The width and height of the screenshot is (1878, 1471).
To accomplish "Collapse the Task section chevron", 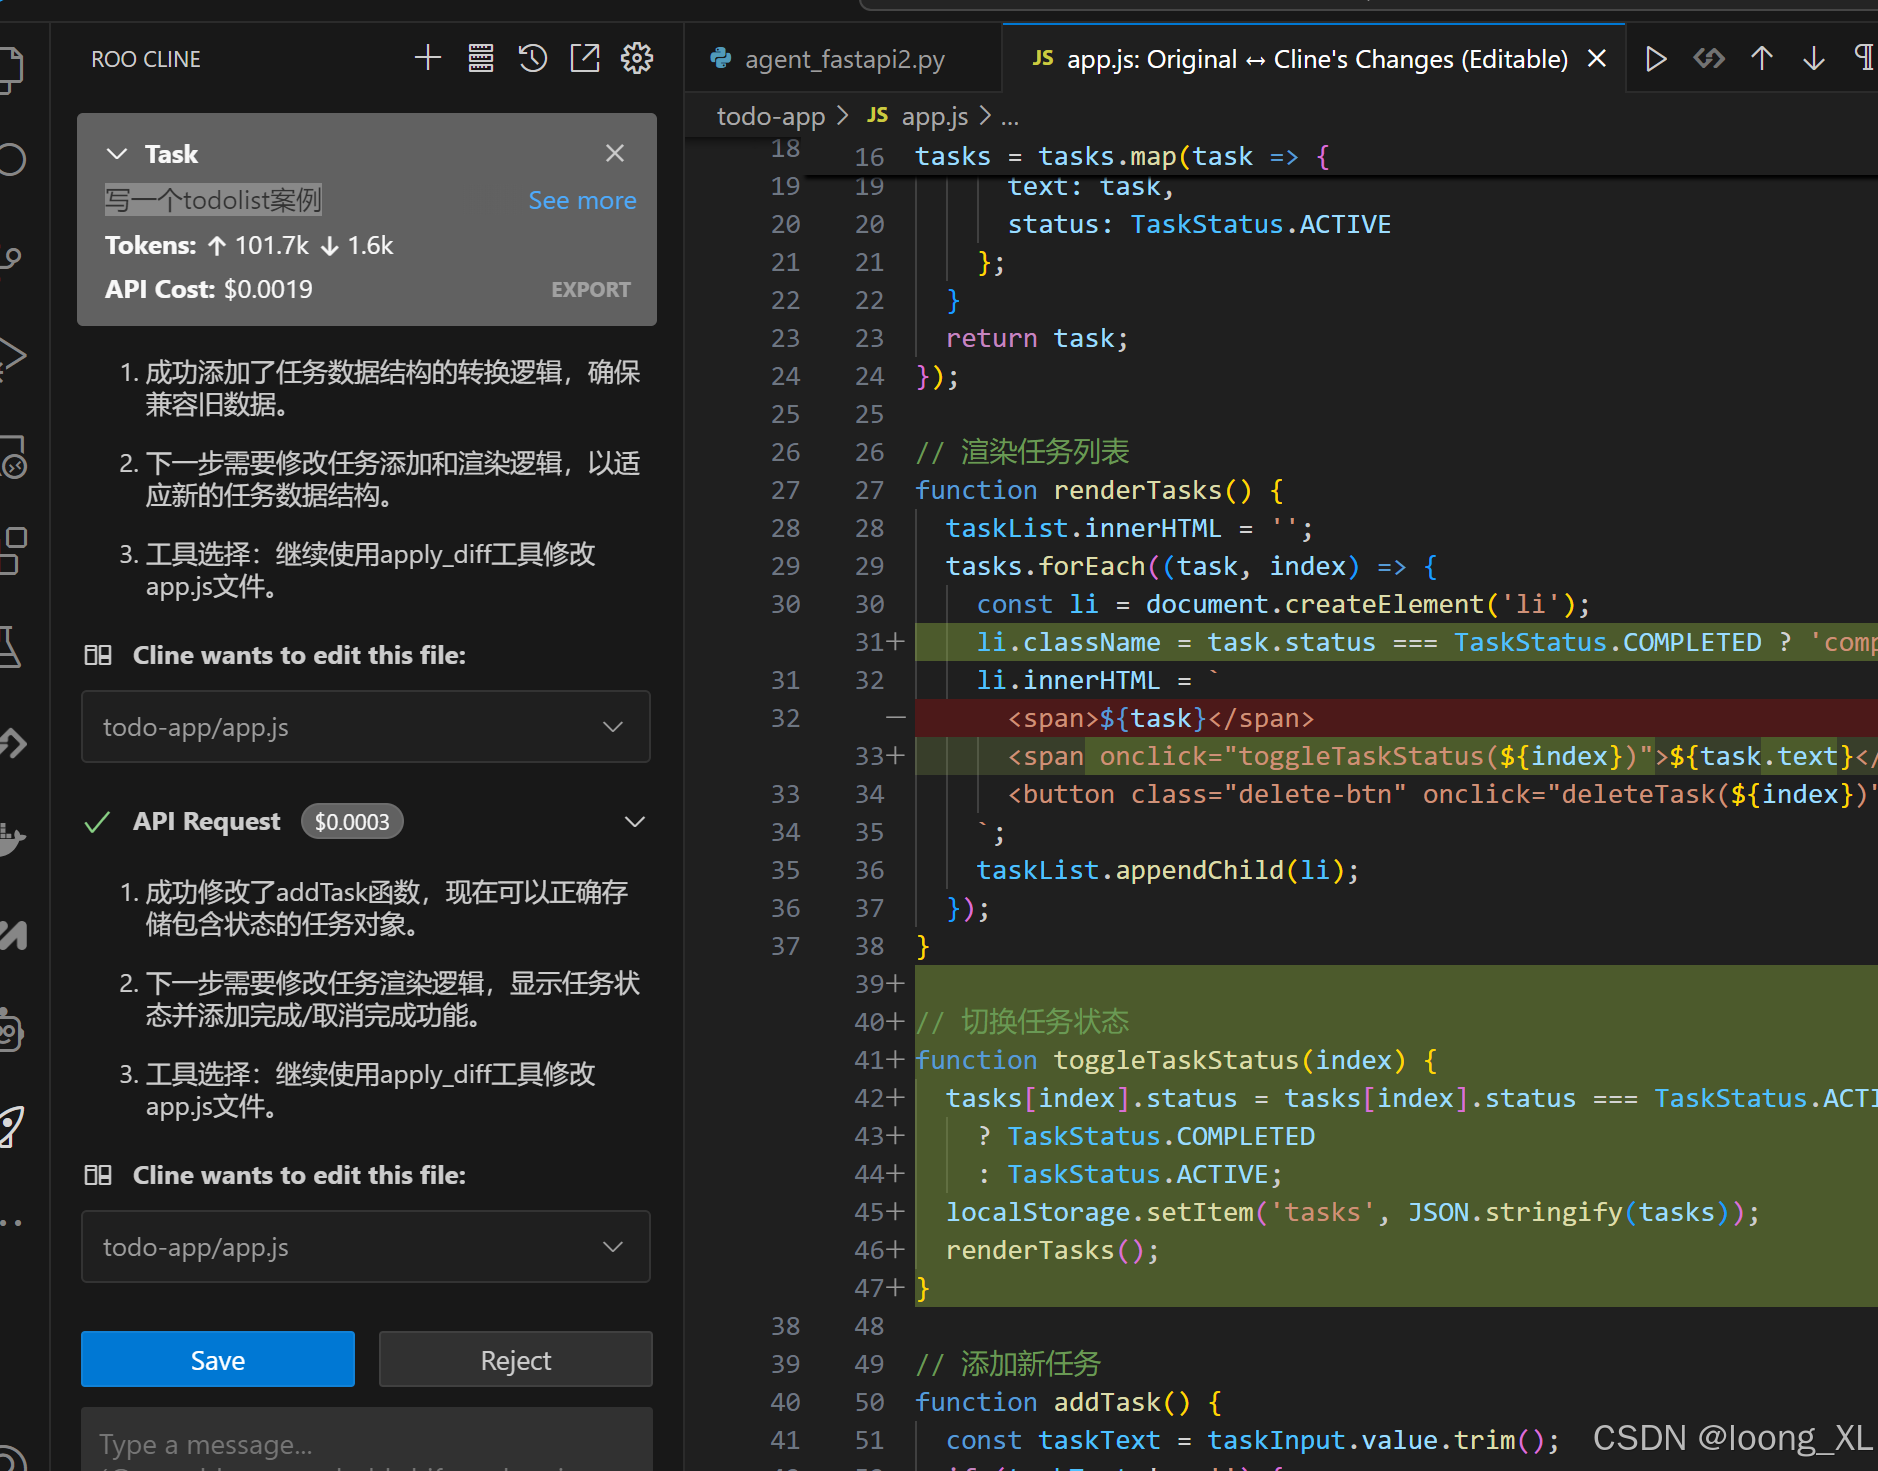I will click(x=117, y=153).
